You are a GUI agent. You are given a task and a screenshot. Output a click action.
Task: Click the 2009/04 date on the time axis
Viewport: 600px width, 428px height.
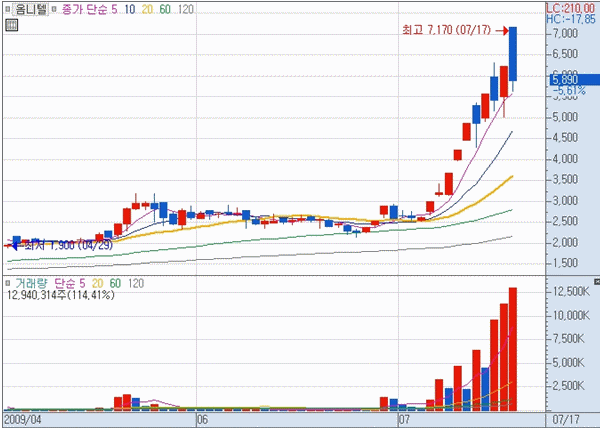[x=22, y=419]
